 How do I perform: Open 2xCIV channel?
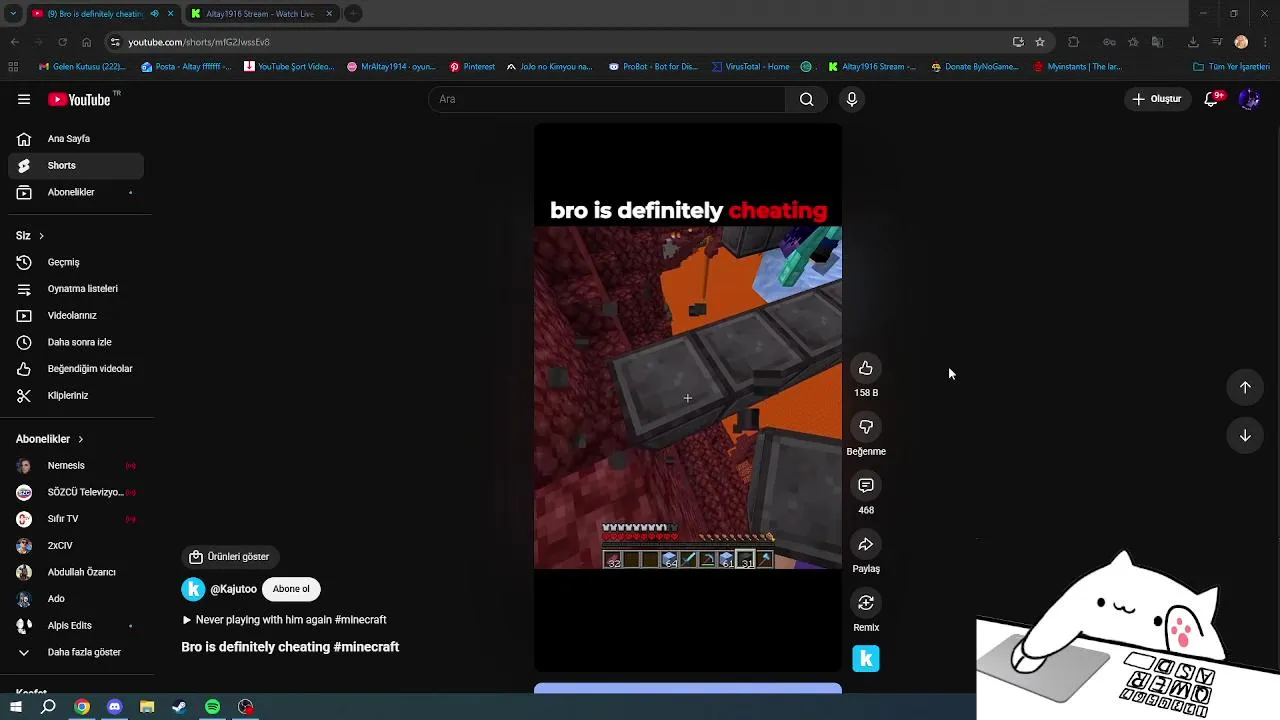pyautogui.click(x=76, y=546)
